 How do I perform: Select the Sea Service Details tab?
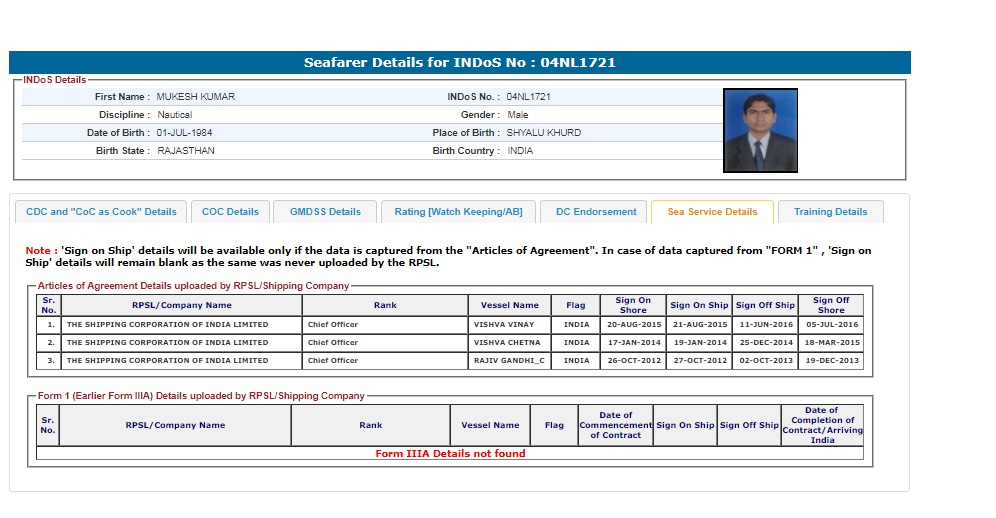point(712,212)
